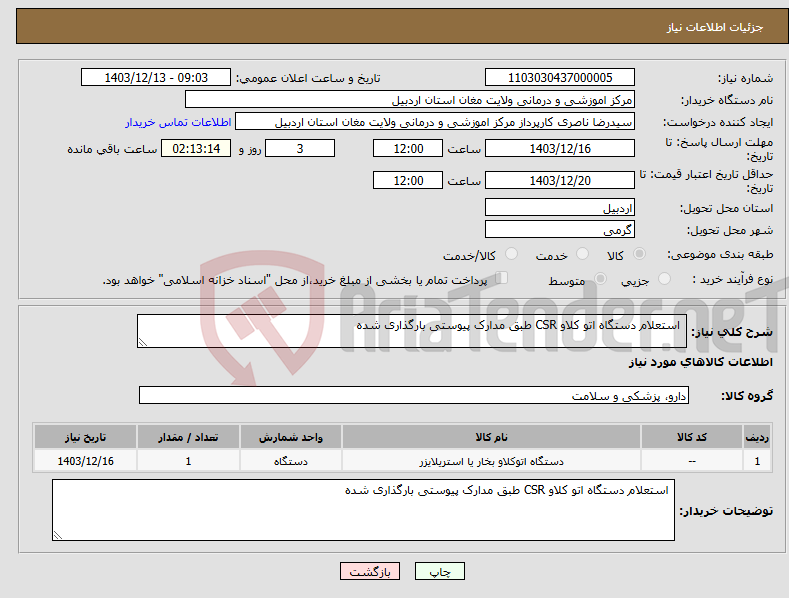Click the announcement date field 1403/12/13 - 09:03

(156, 78)
